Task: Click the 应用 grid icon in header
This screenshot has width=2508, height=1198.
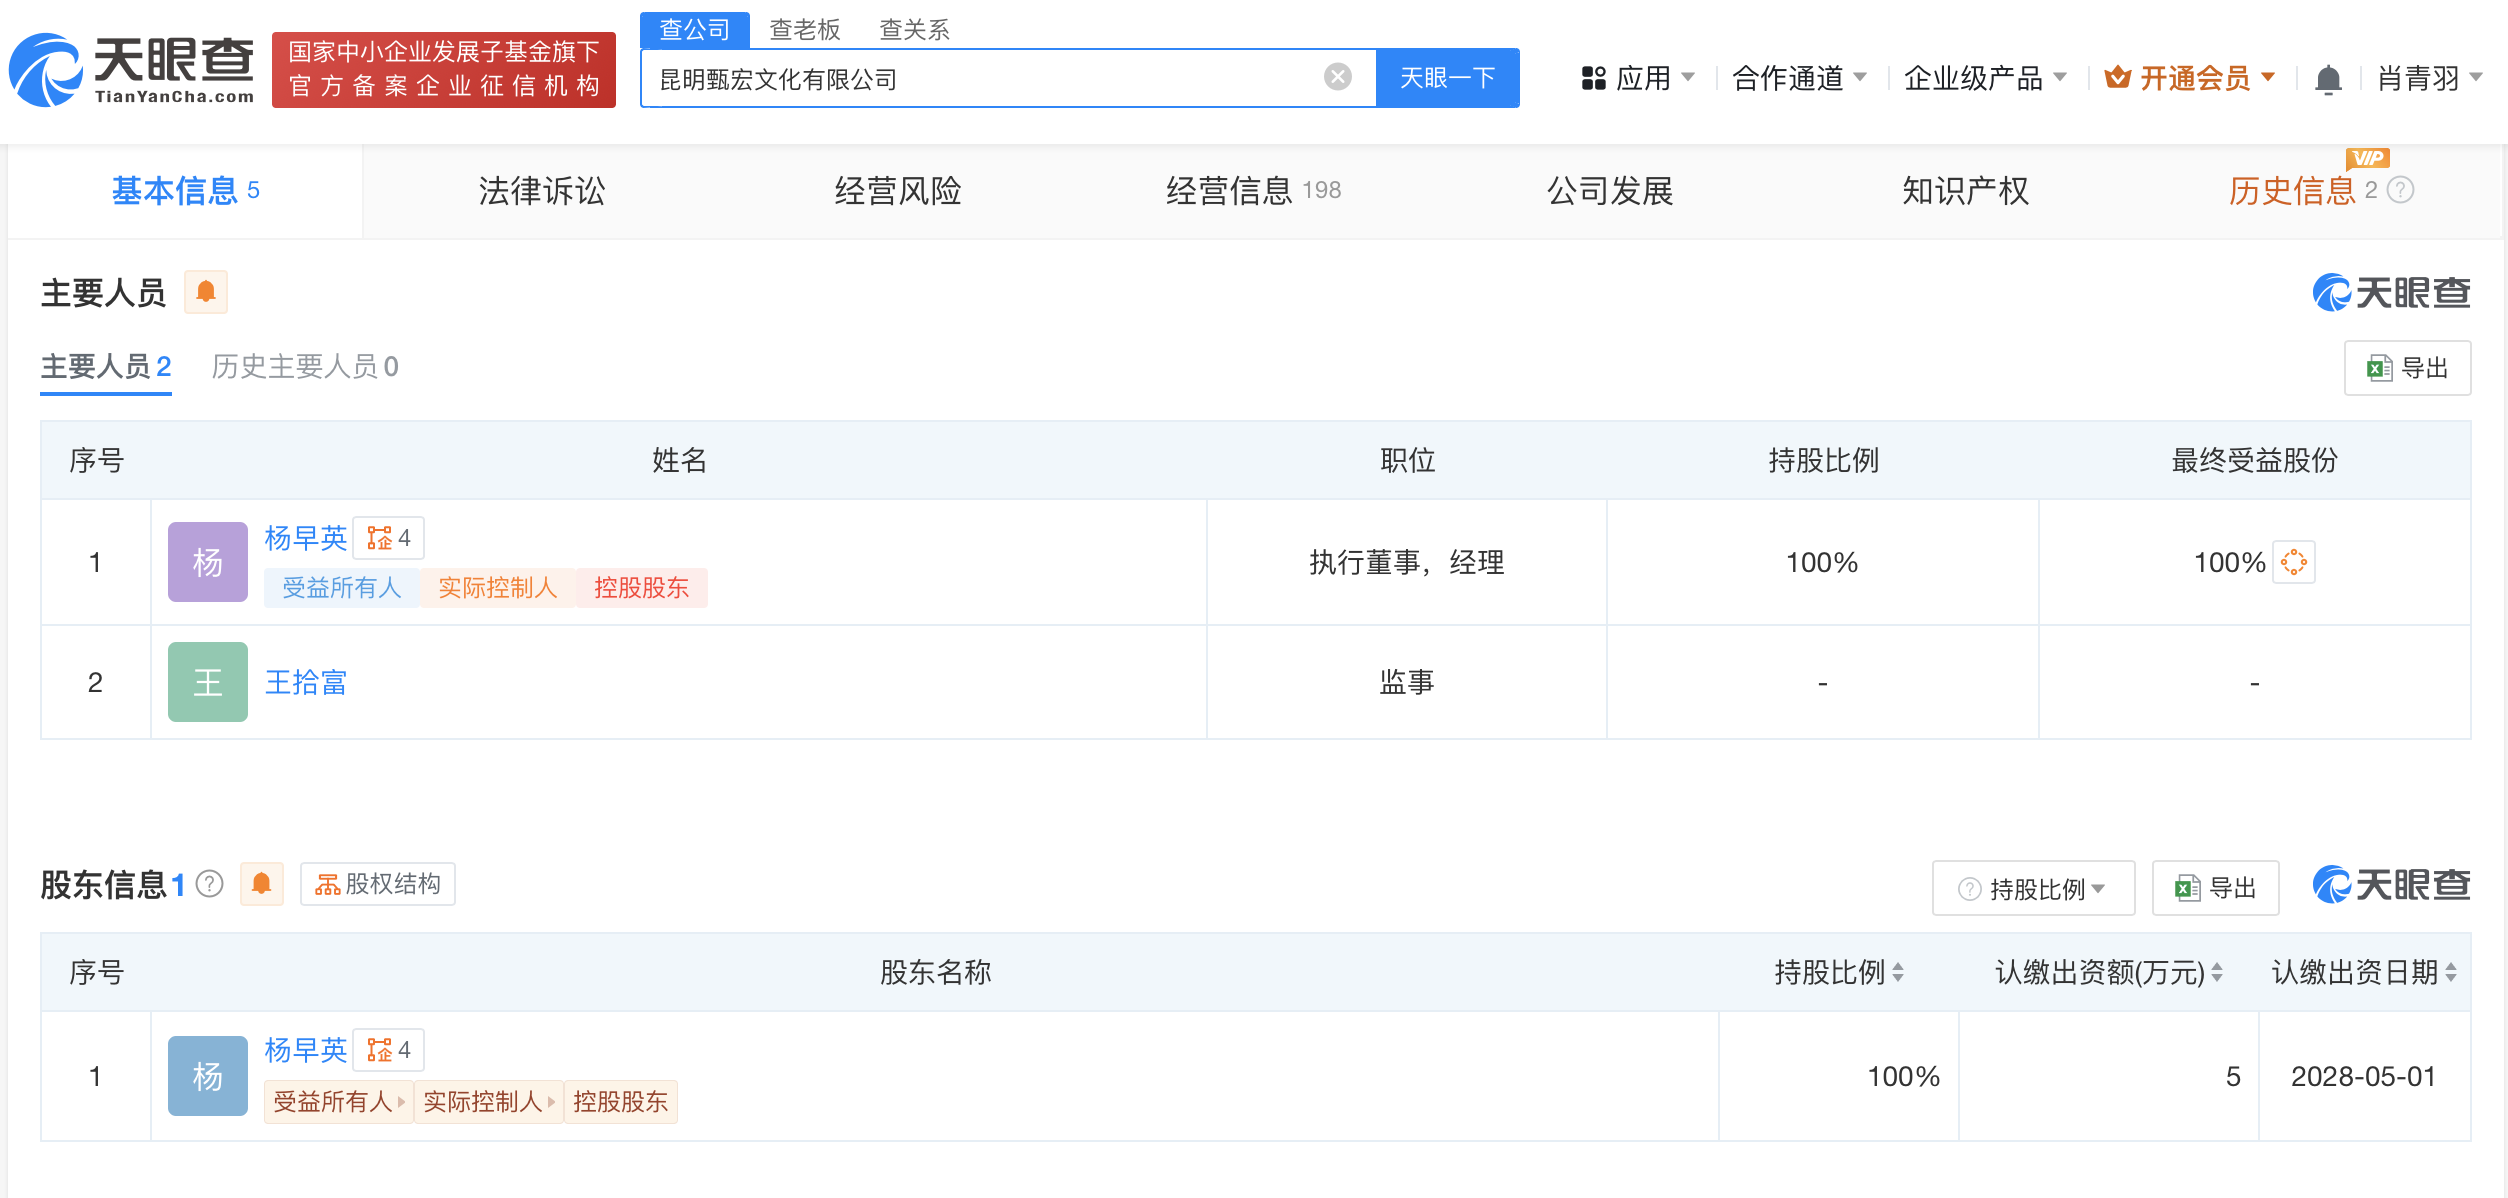Action: [x=1592, y=78]
